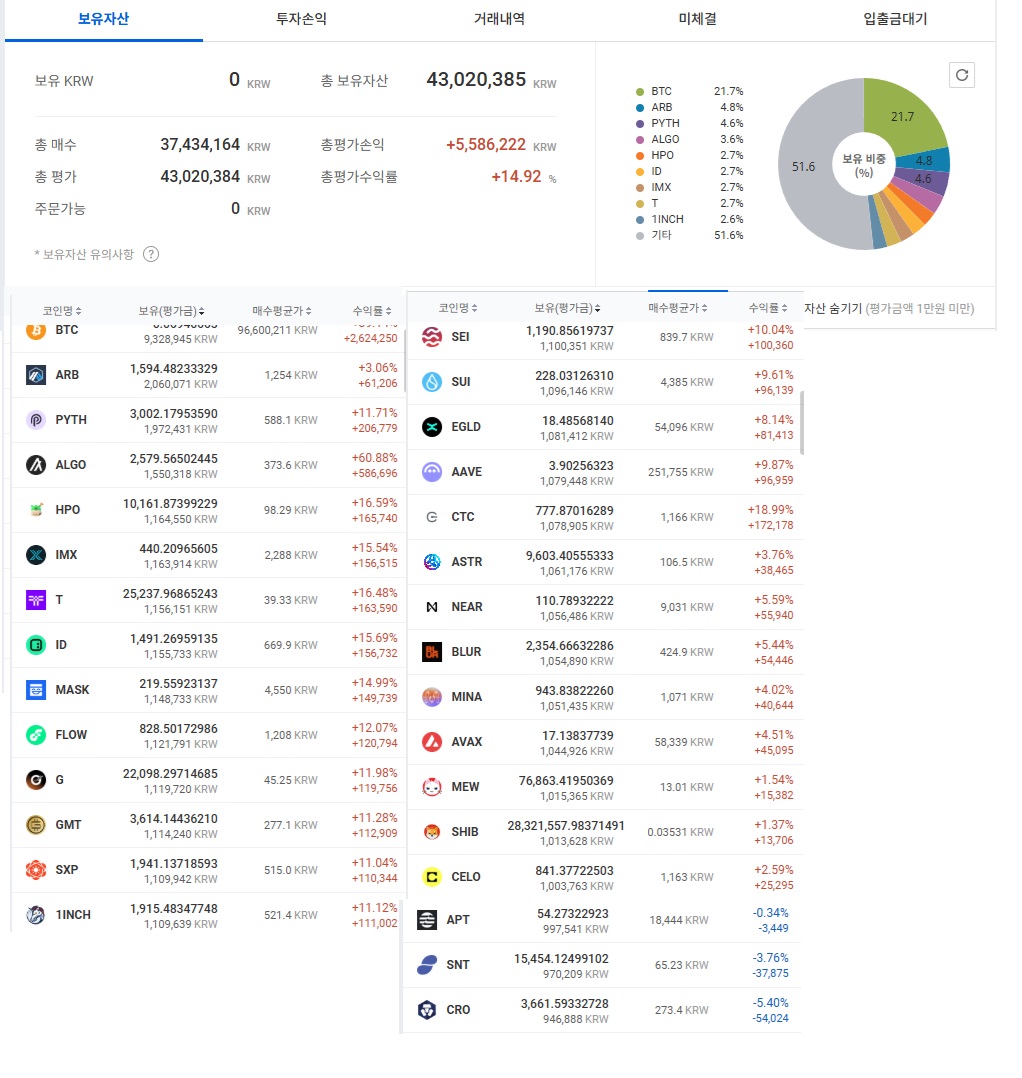1022x1078 pixels.
Task: Click the SXP coin icon
Action: [x=36, y=870]
